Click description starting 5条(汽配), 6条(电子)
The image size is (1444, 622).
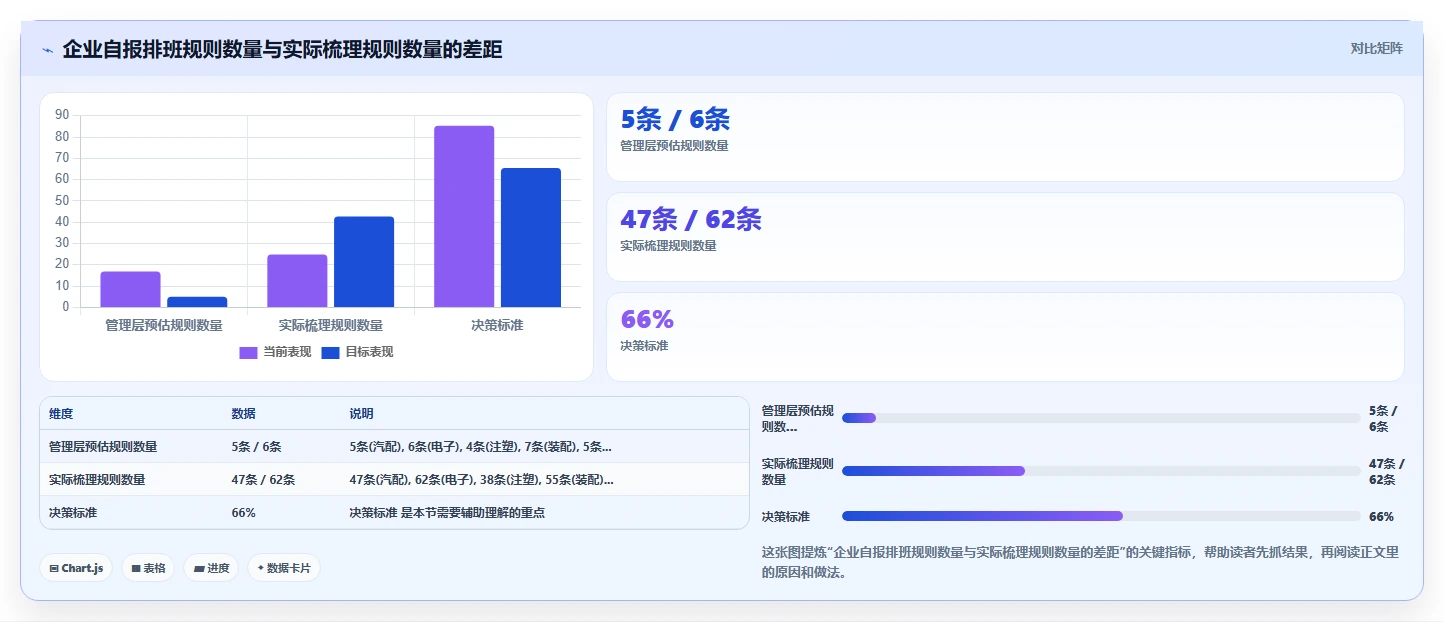[x=480, y=447]
